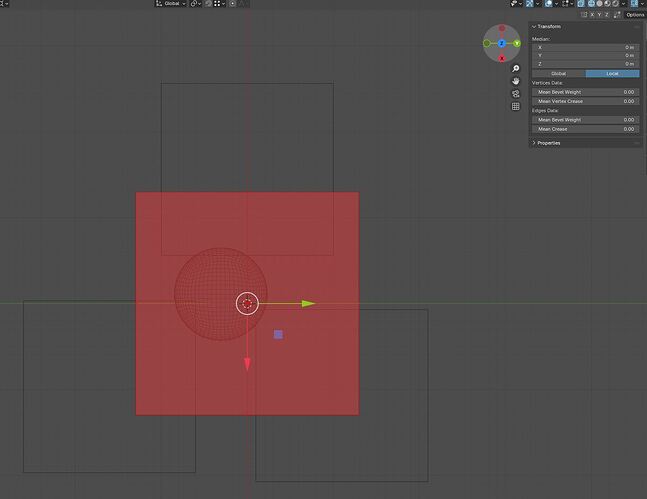The image size is (647, 499).
Task: Select Global coordinate space
Action: click(559, 73)
